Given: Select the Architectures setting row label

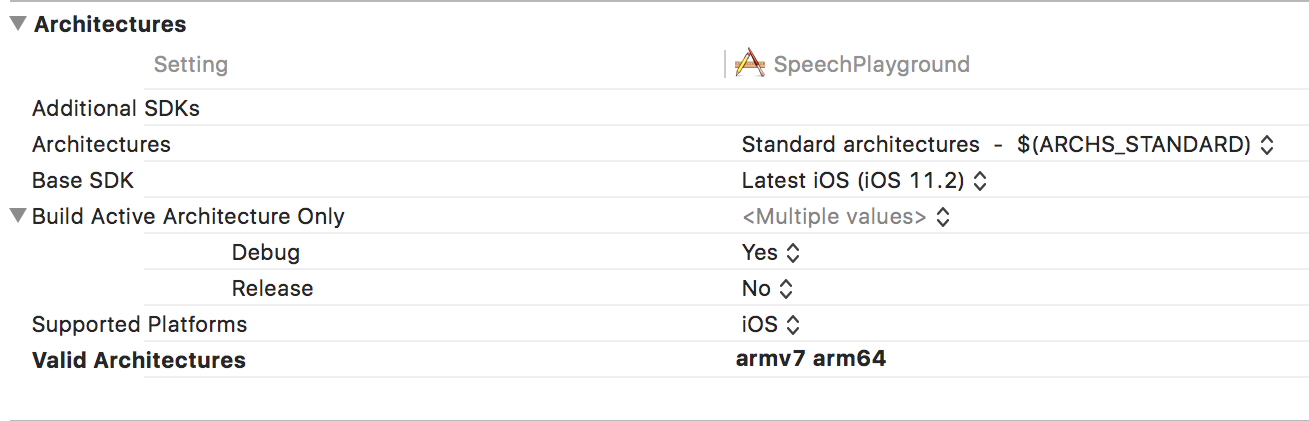Looking at the screenshot, I should point(101,144).
